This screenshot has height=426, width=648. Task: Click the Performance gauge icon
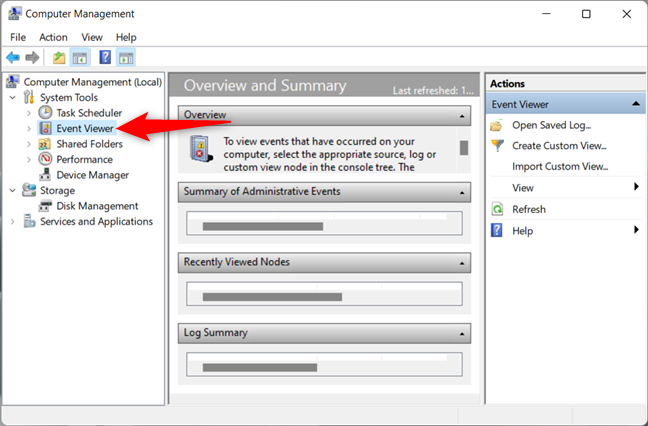coord(45,159)
